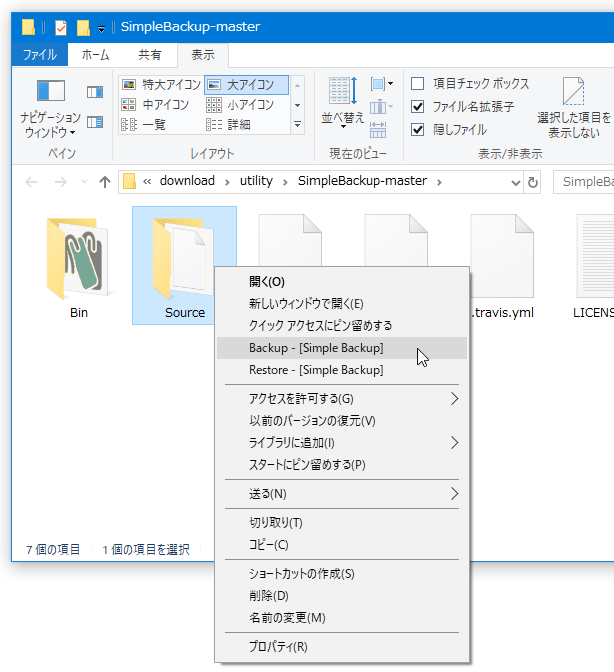Select 中アイコン layout
Image resolution: width=614 pixels, height=672 pixels.
coord(155,105)
